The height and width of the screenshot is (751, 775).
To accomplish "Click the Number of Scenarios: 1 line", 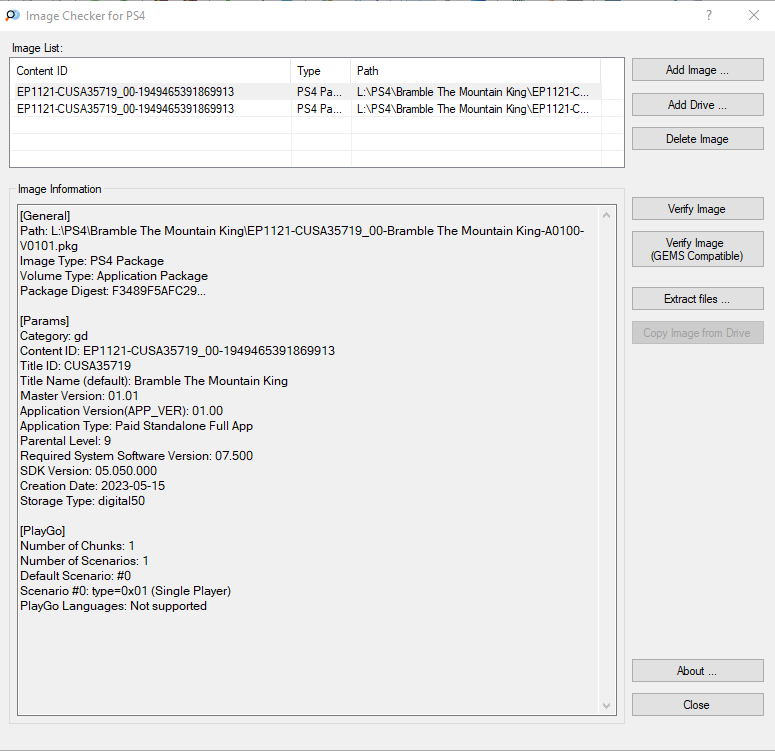I will (x=85, y=561).
